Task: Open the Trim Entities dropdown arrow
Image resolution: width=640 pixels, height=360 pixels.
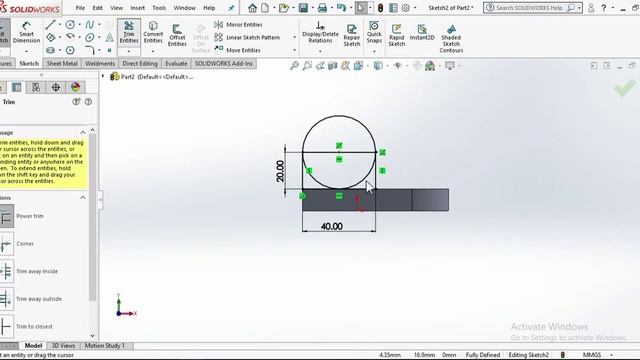Action: point(129,52)
